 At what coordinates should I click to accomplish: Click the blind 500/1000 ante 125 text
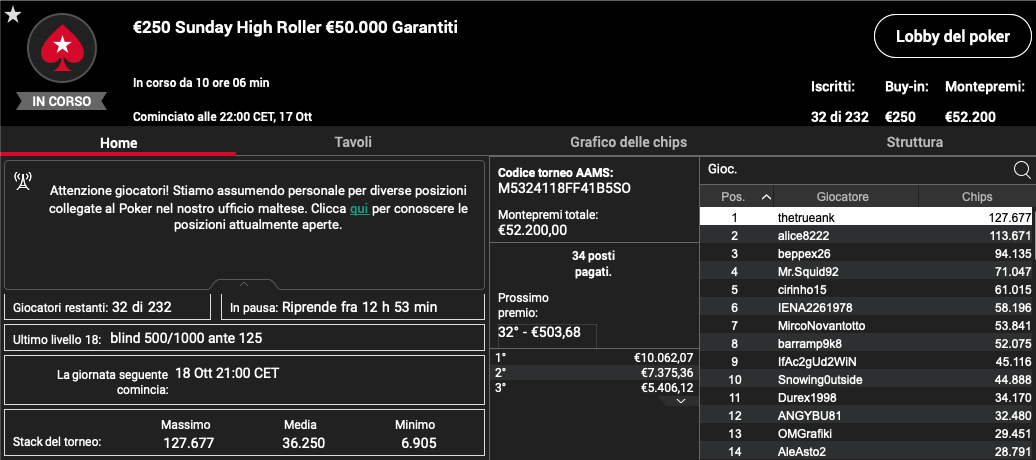(x=186, y=338)
